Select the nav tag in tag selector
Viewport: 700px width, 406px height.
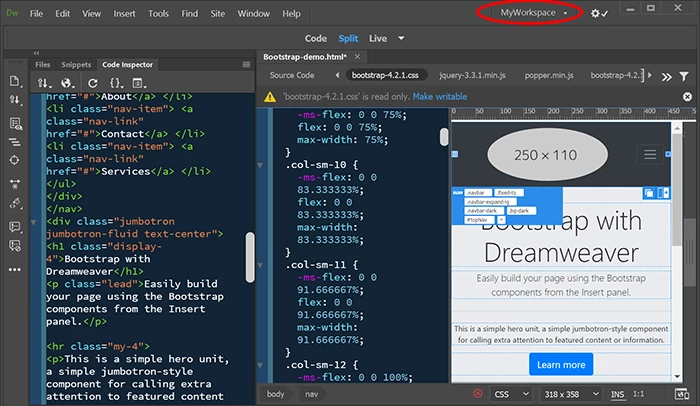(312, 394)
